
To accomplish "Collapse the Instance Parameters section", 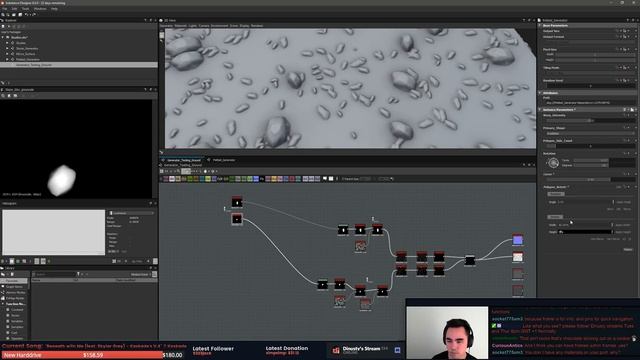I will [540, 109].
